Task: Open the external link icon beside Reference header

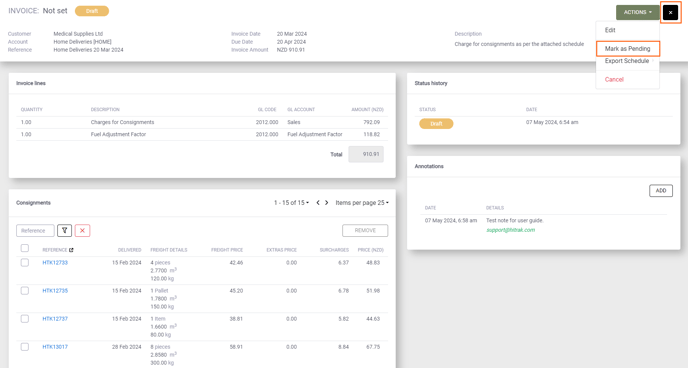Action: pos(71,250)
